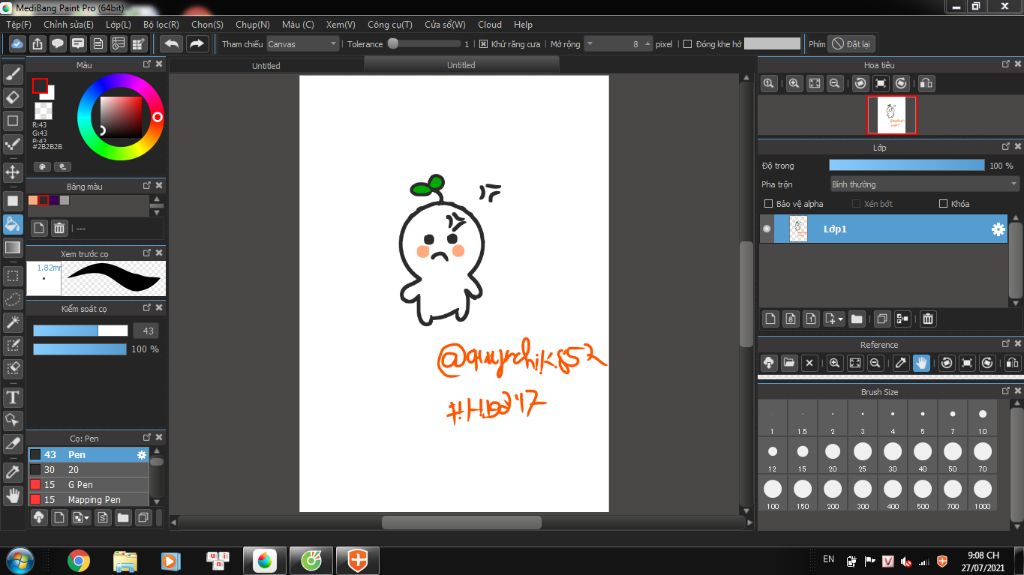This screenshot has height=575, width=1024.
Task: Open File Explorer from taskbar
Action: pyautogui.click(x=125, y=561)
